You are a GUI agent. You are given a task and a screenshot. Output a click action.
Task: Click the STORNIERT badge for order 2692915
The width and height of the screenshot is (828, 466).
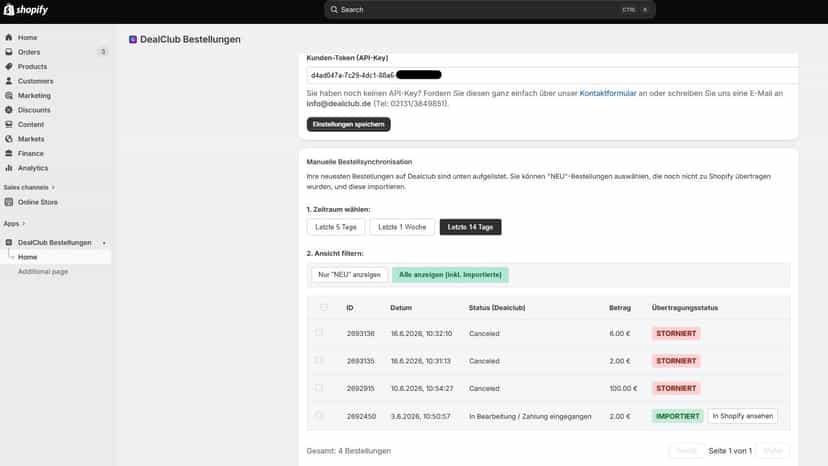click(x=676, y=388)
